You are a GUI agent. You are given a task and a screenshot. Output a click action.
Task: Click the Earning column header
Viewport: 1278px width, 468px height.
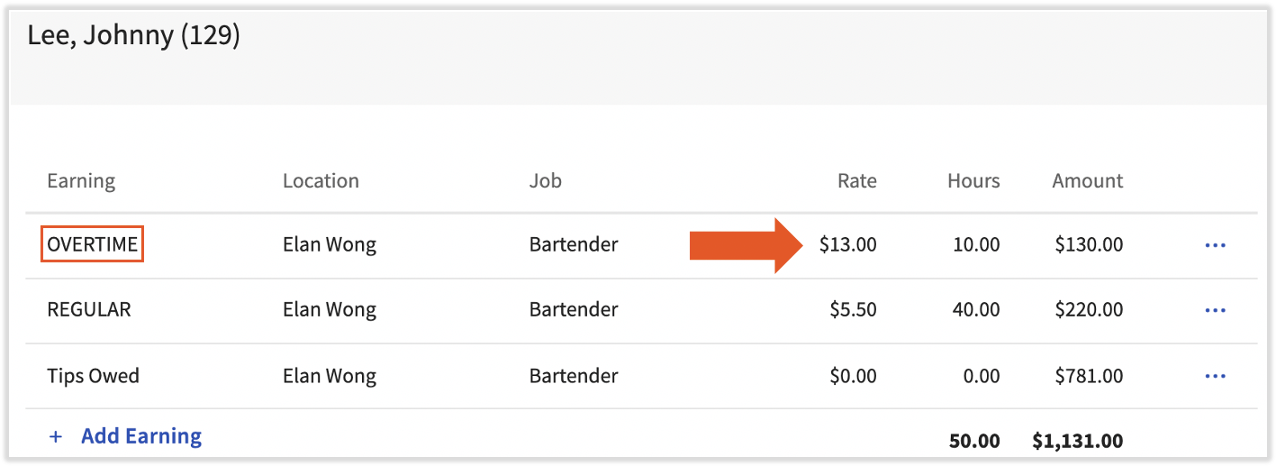pyautogui.click(x=81, y=181)
